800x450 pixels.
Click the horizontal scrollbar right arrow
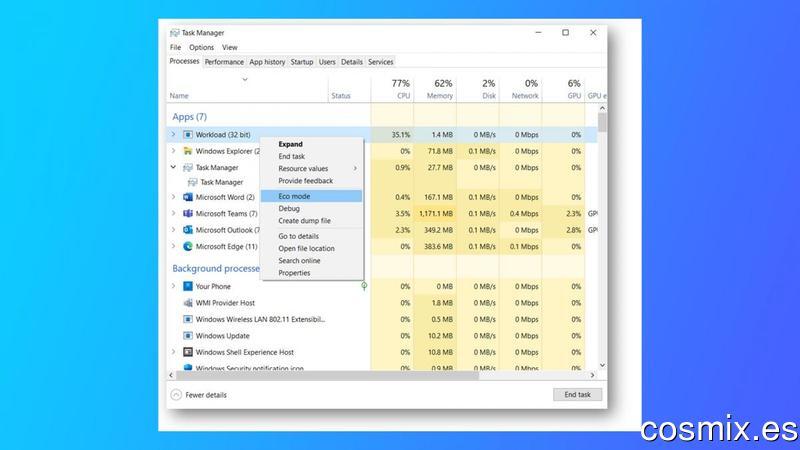[592, 375]
